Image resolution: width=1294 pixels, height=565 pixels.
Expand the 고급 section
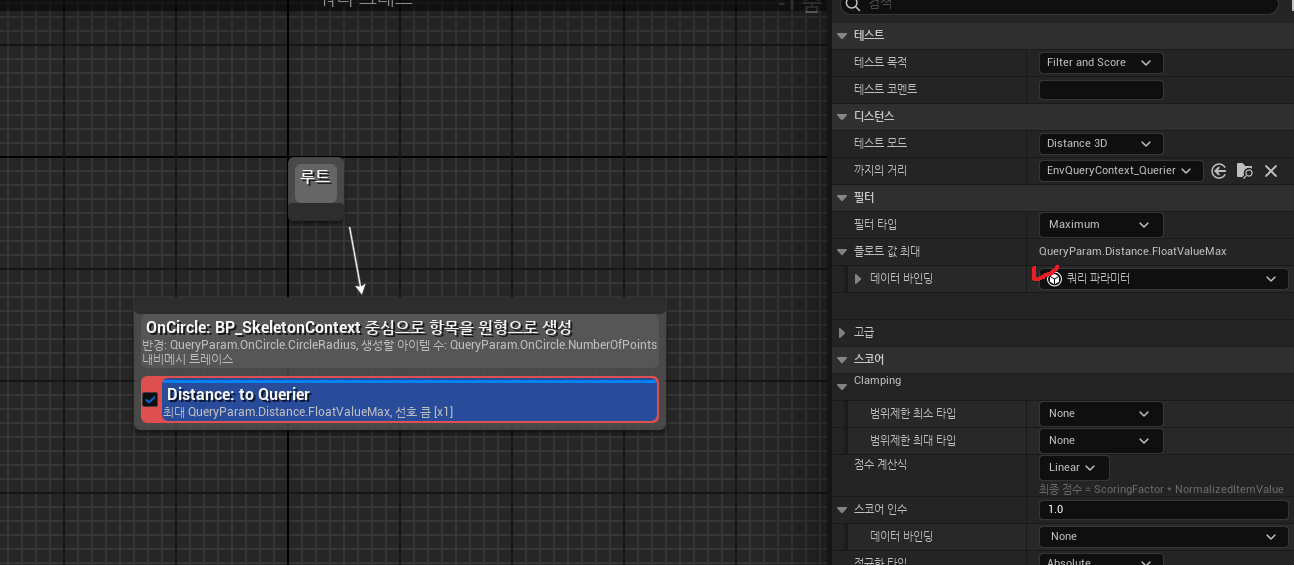coord(841,332)
